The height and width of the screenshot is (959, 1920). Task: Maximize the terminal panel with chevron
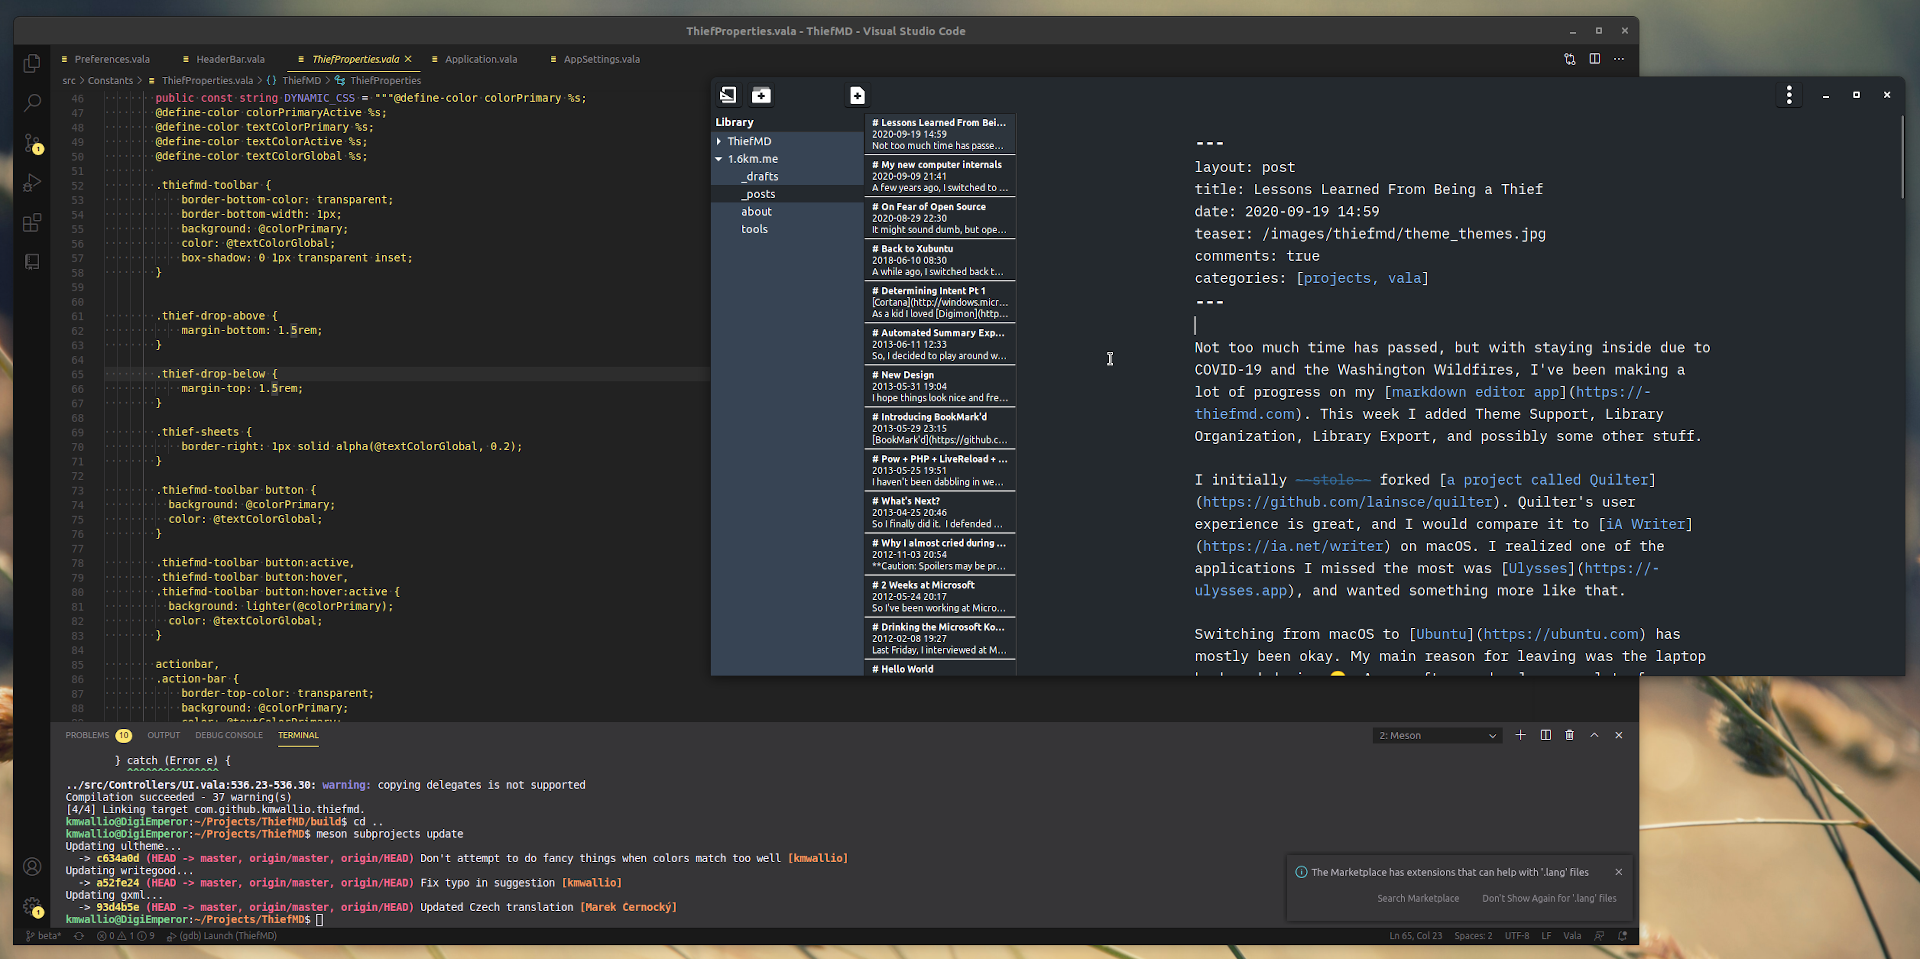[x=1594, y=735]
